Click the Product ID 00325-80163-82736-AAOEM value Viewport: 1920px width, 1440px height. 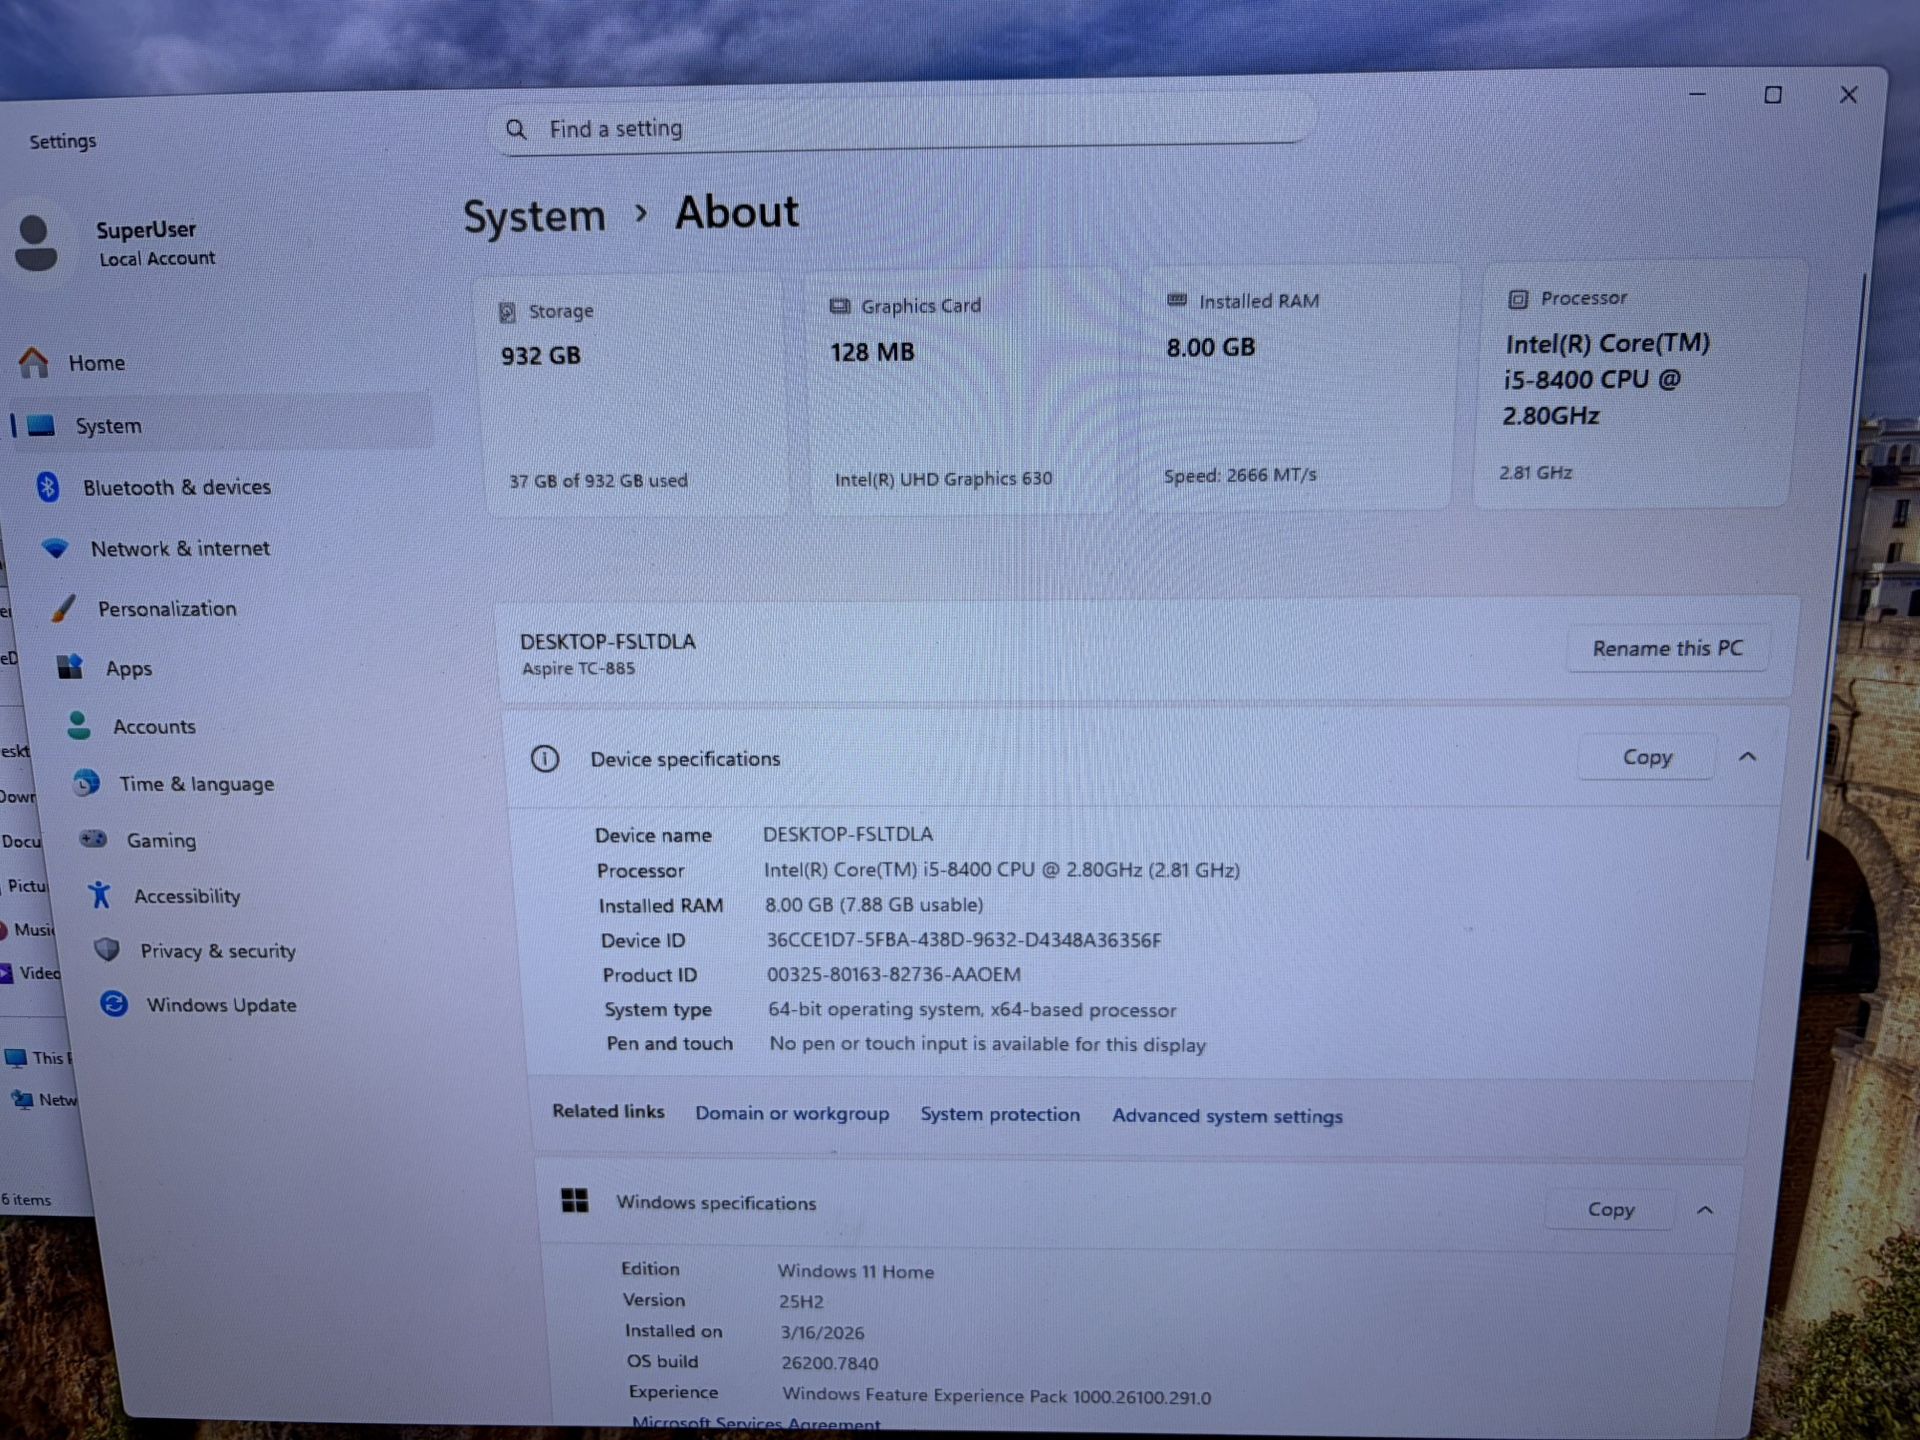(893, 974)
